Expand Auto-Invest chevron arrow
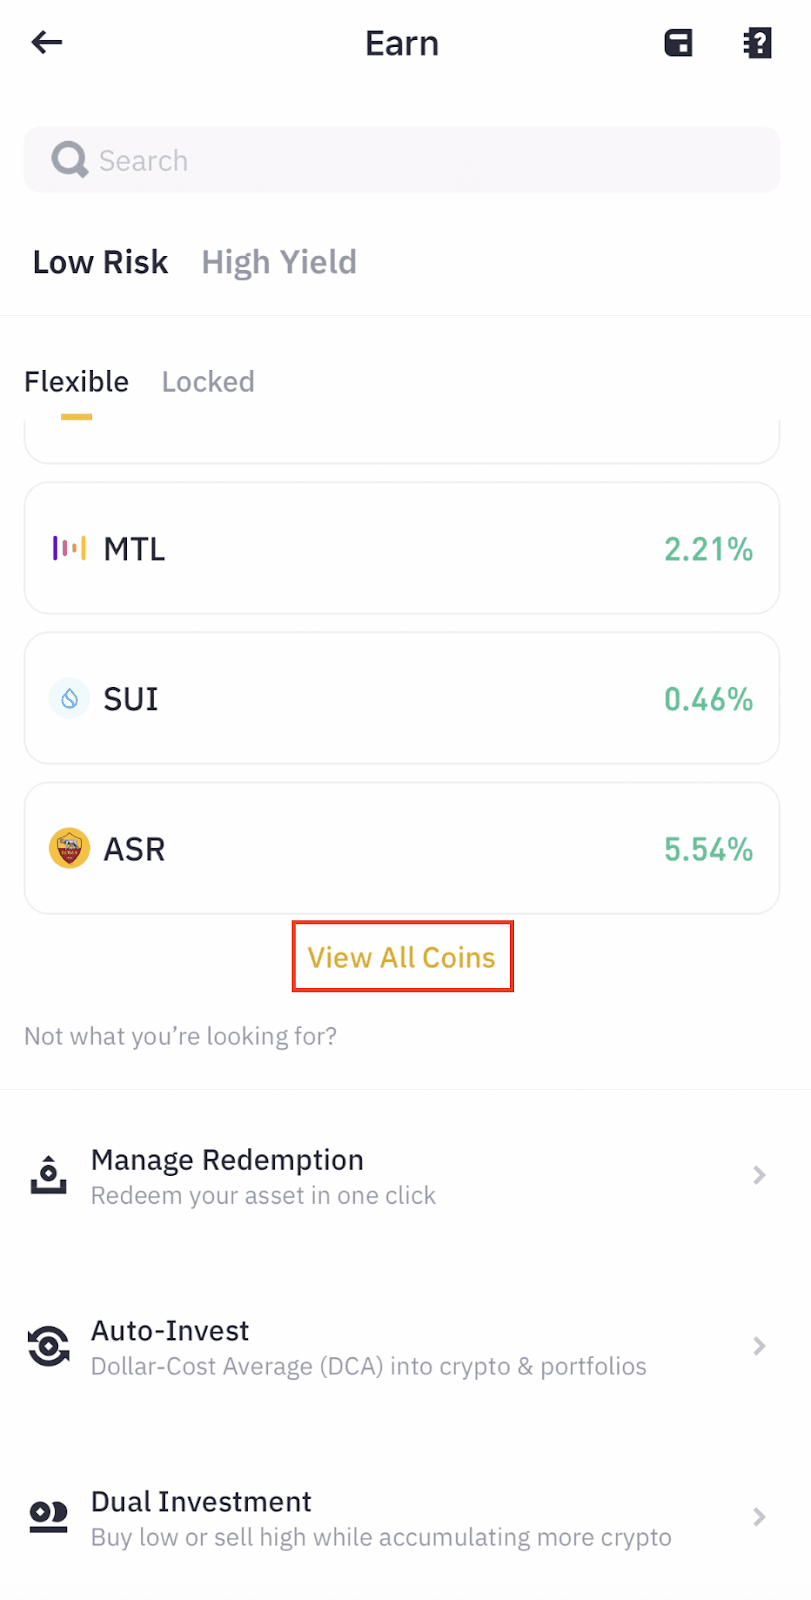 [759, 1346]
